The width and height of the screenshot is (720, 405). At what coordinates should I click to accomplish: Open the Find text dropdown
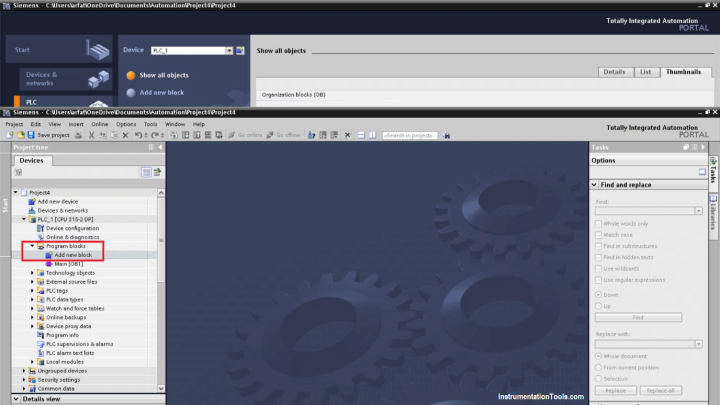(x=699, y=211)
